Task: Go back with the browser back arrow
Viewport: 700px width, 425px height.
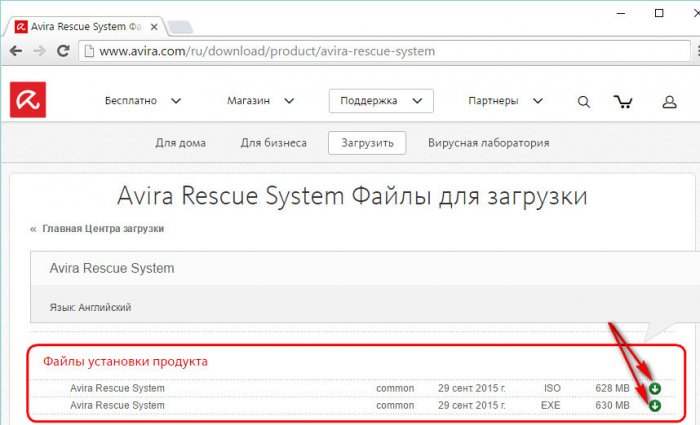Action: point(16,51)
